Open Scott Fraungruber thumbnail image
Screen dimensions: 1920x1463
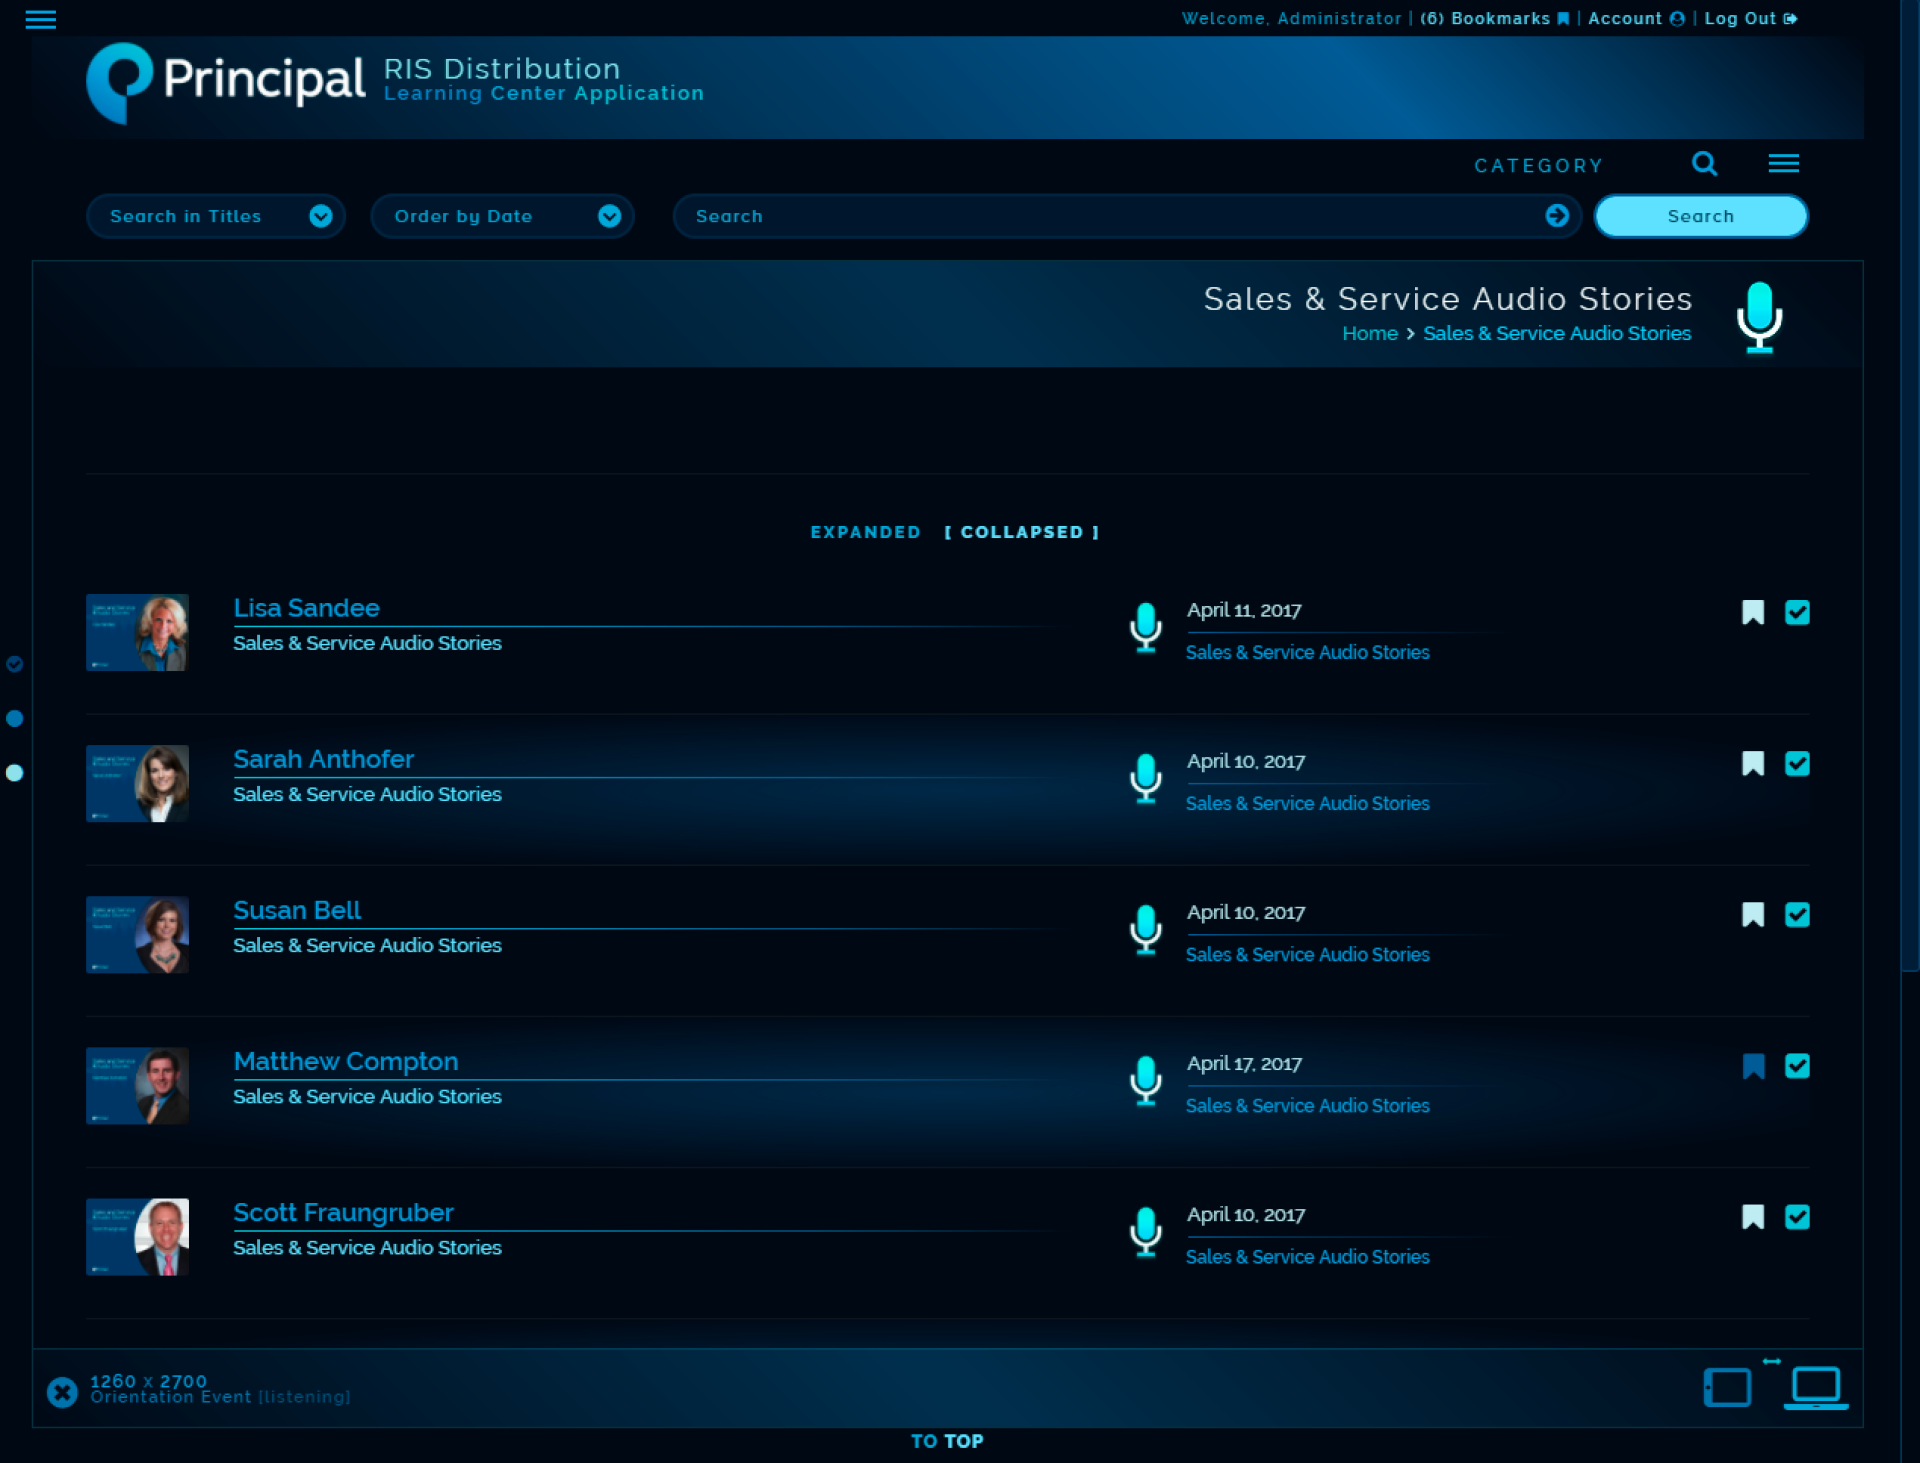pos(137,1237)
